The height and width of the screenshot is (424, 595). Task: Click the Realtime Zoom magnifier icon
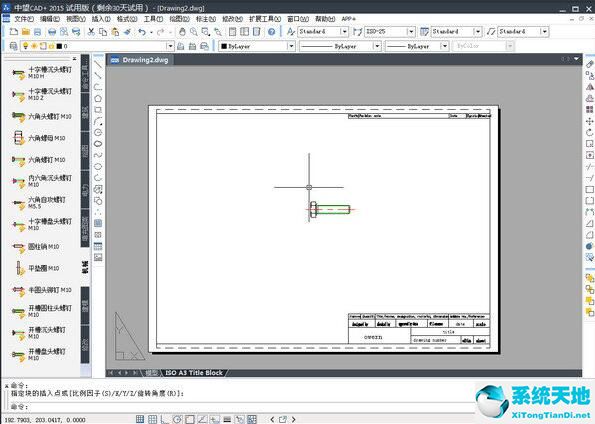(x=194, y=32)
